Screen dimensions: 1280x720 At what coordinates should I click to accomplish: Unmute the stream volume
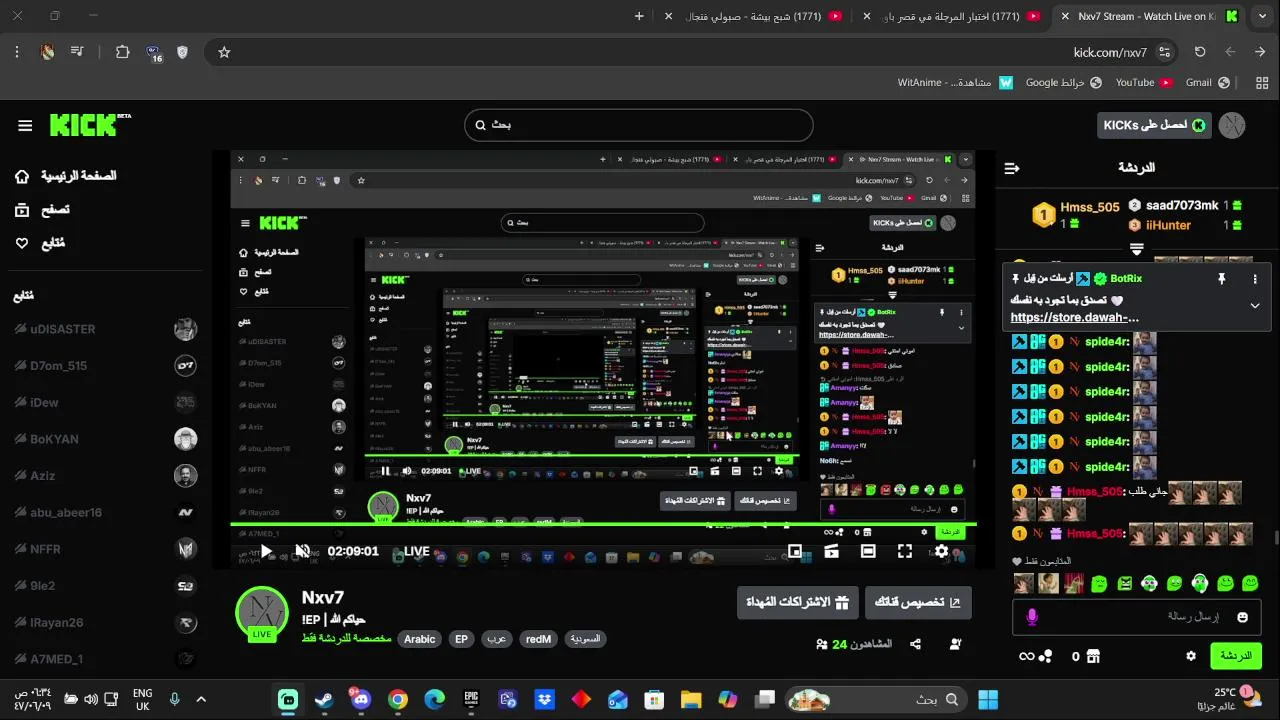(302, 551)
